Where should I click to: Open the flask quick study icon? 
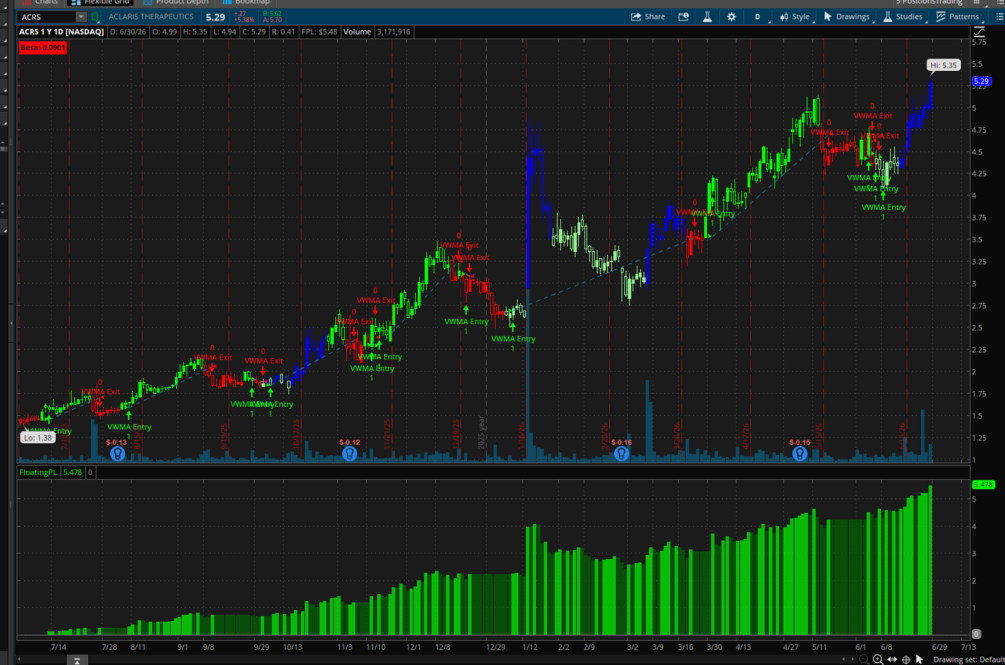click(x=707, y=17)
